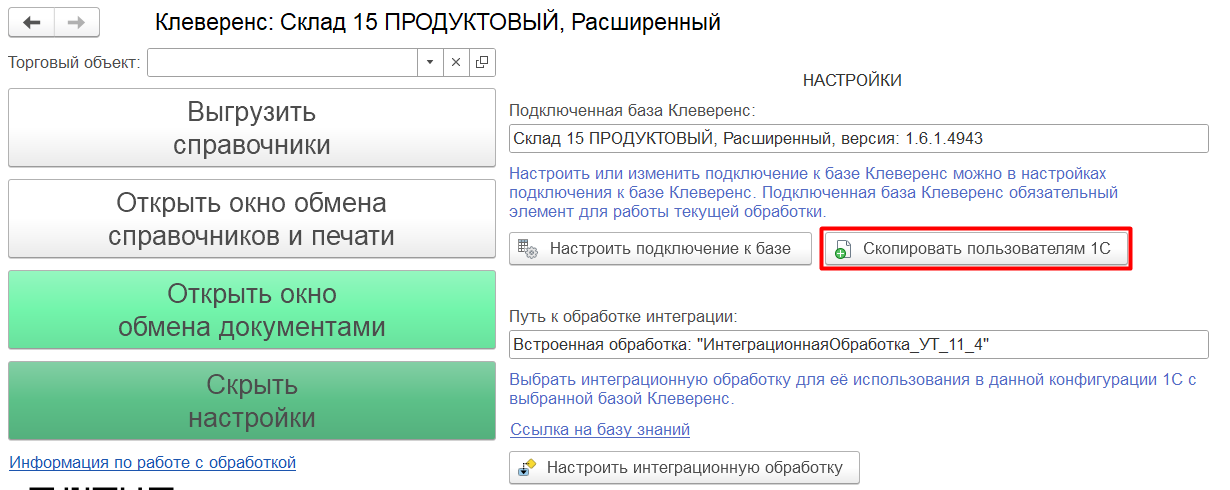Click the Торговый объект: label
This screenshot has height=490, width=1230.
75,62
